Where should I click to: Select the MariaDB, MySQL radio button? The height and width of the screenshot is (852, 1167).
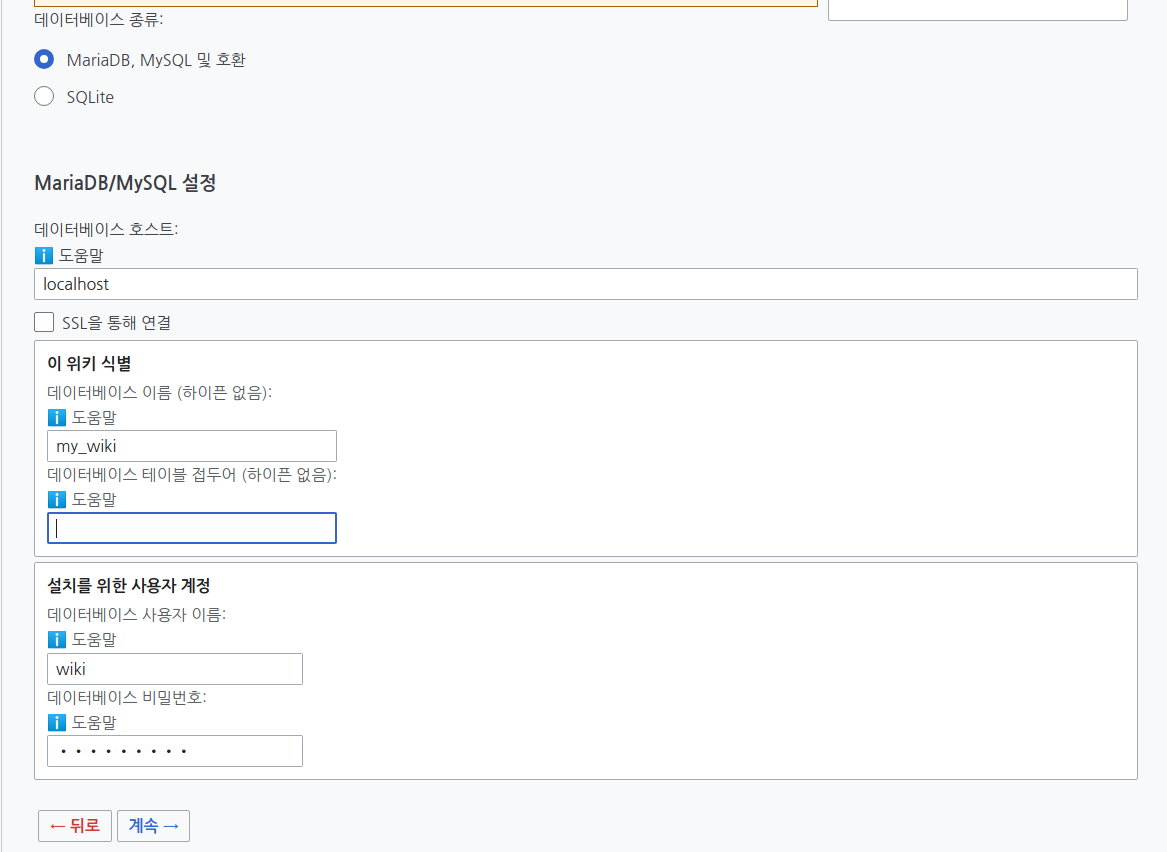pyautogui.click(x=44, y=60)
